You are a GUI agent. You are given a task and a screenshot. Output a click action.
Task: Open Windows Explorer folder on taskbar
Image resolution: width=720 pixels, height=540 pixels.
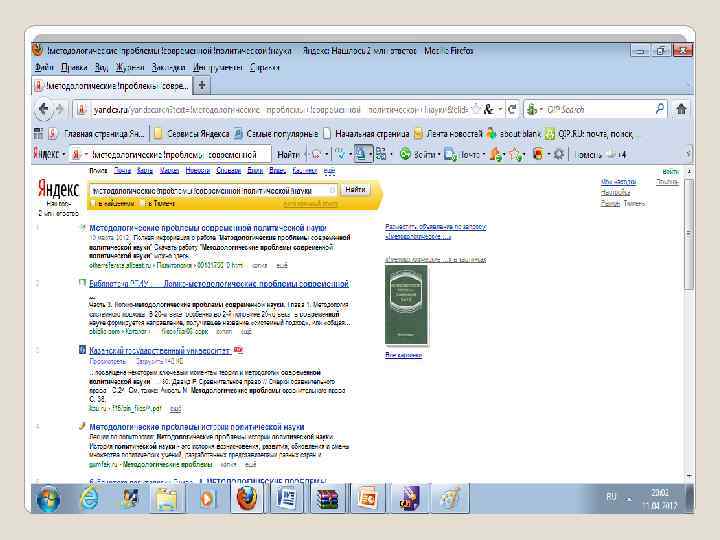[166, 498]
